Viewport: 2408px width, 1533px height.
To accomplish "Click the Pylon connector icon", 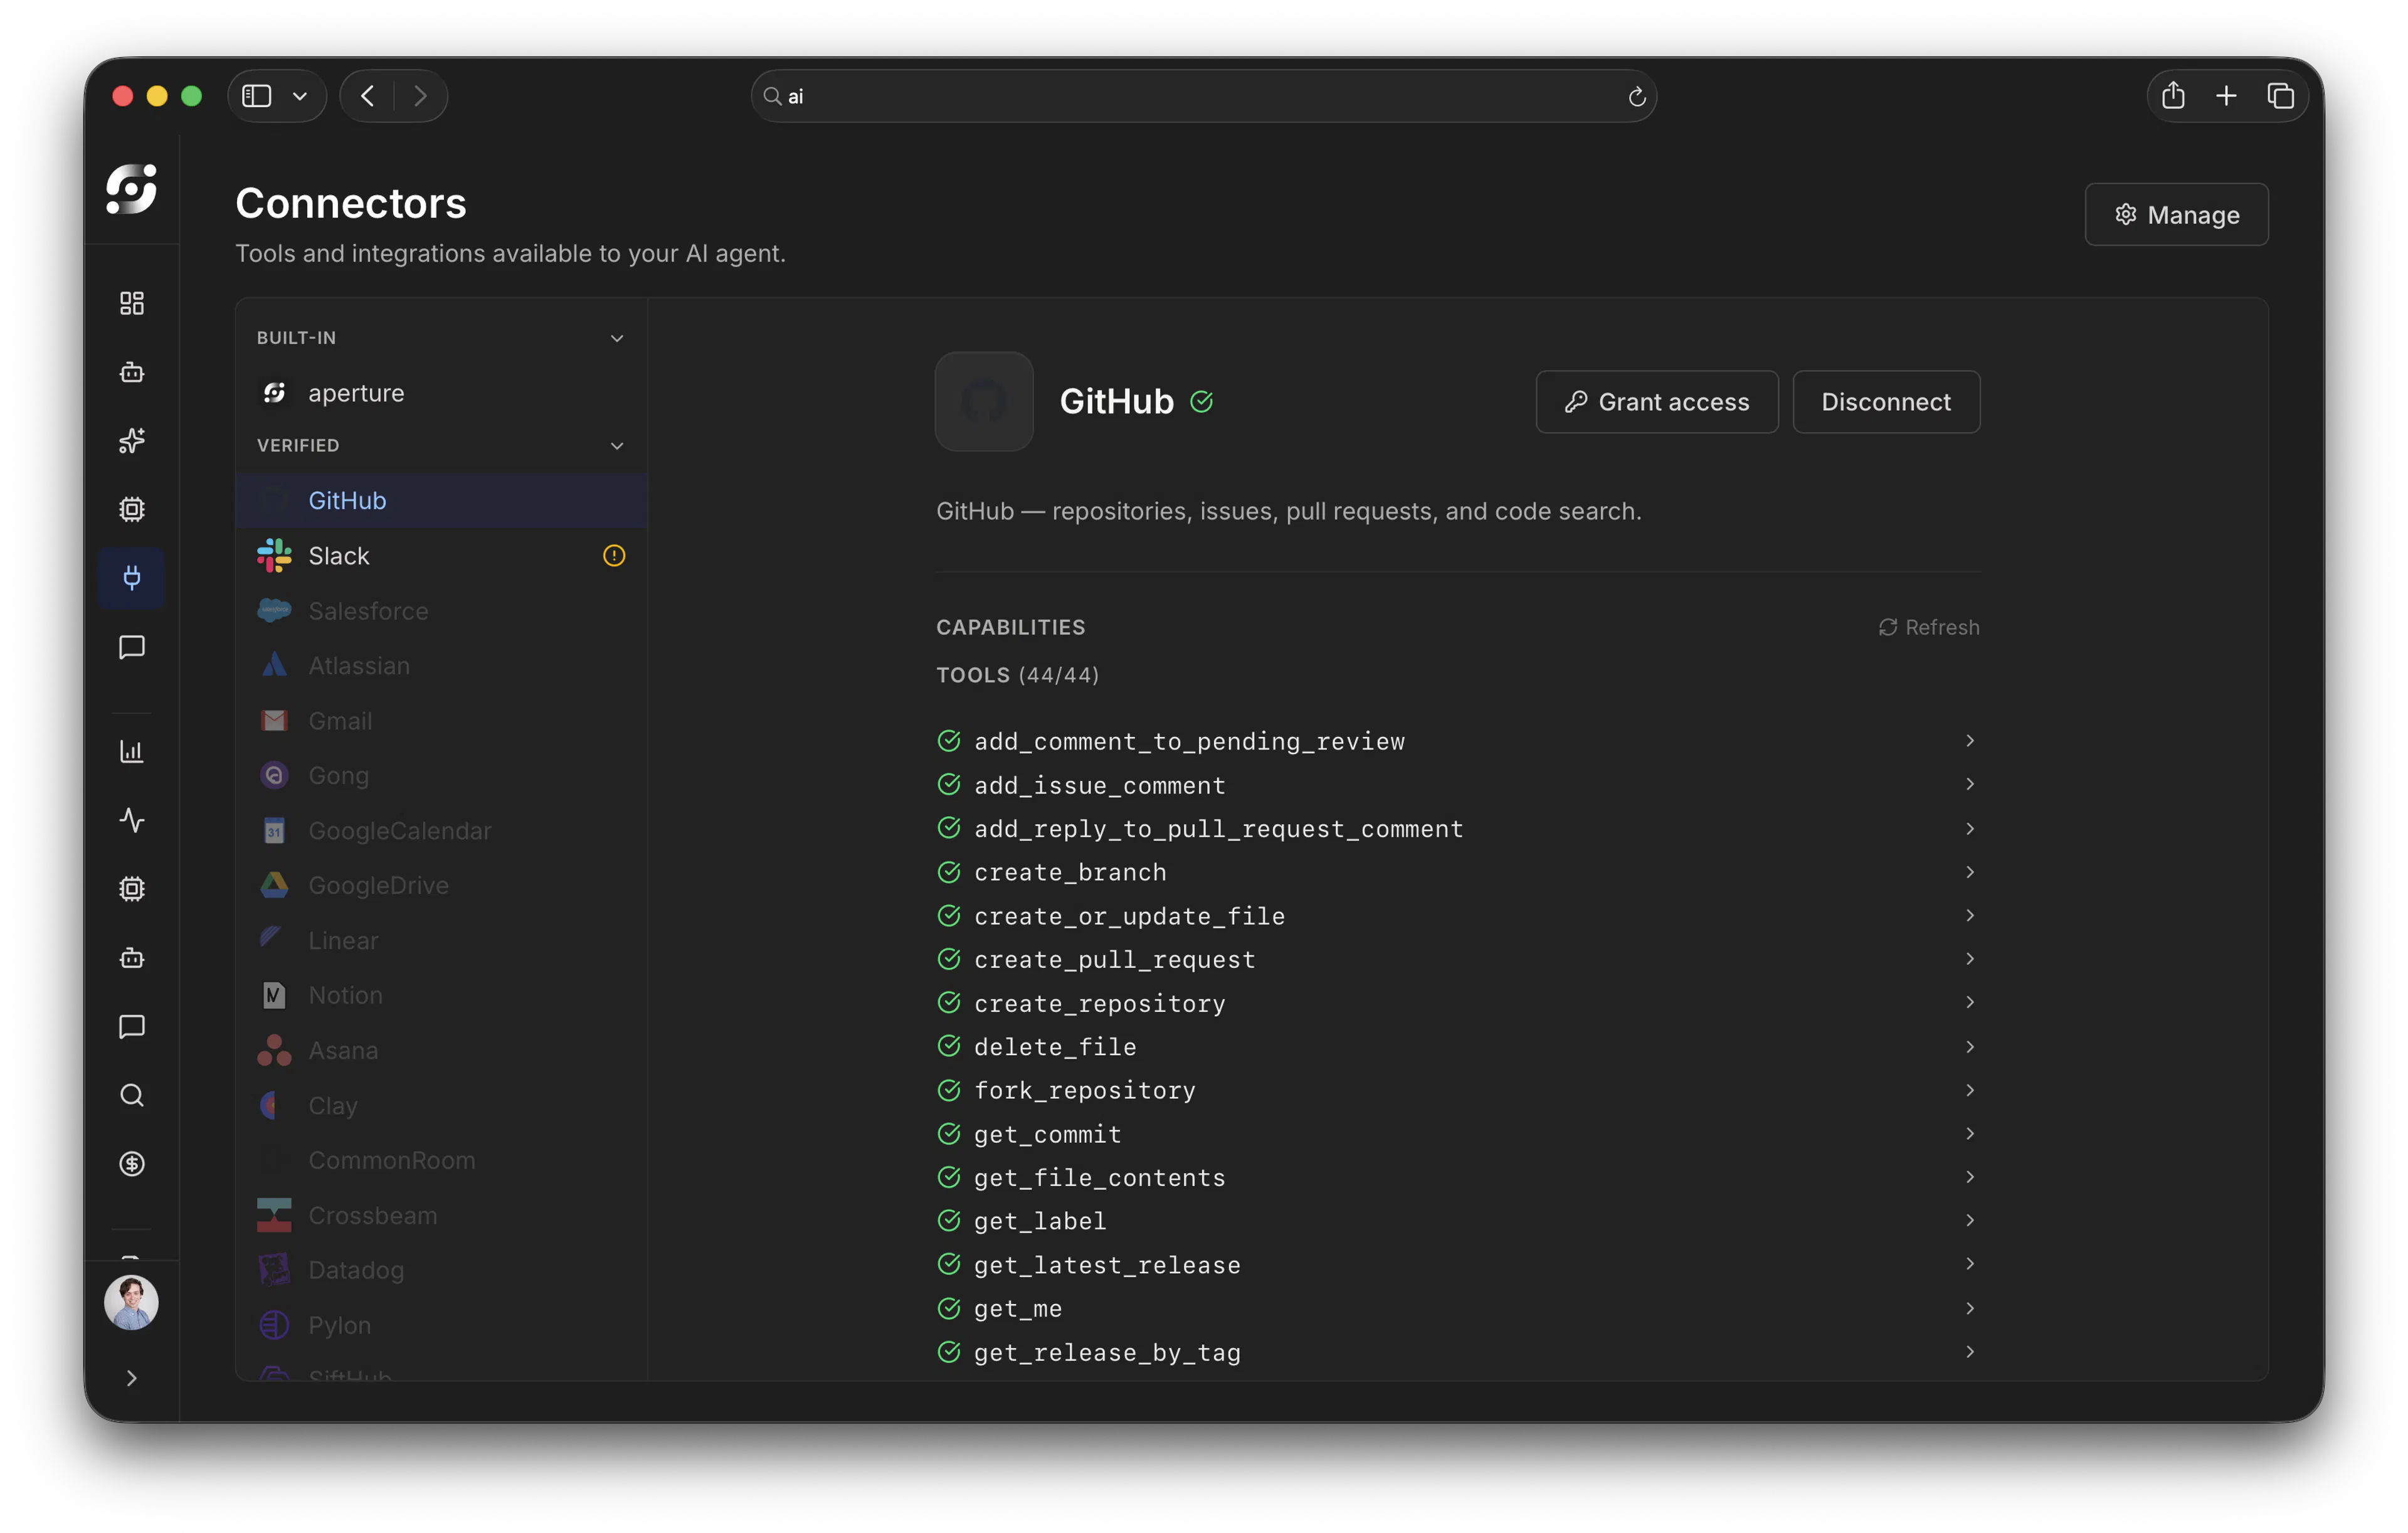I will (274, 1325).
